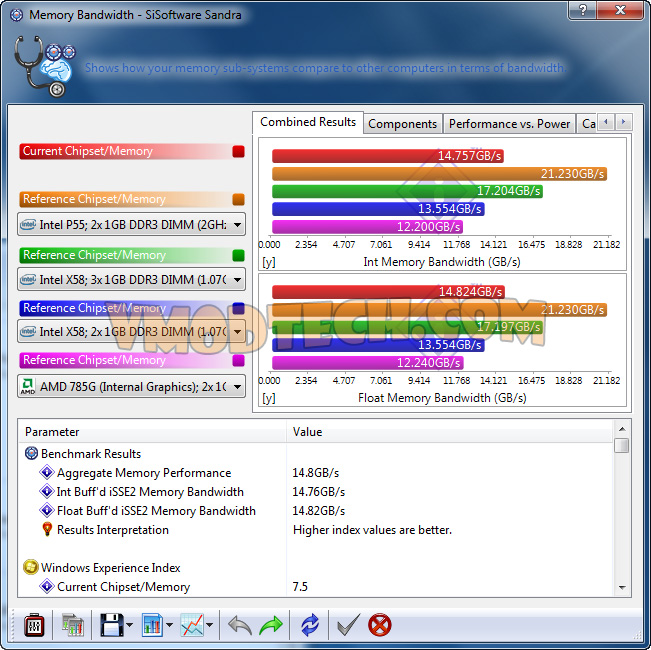The height and width of the screenshot is (650, 651).
Task: Click the gray checkmark OK icon
Action: coord(348,625)
